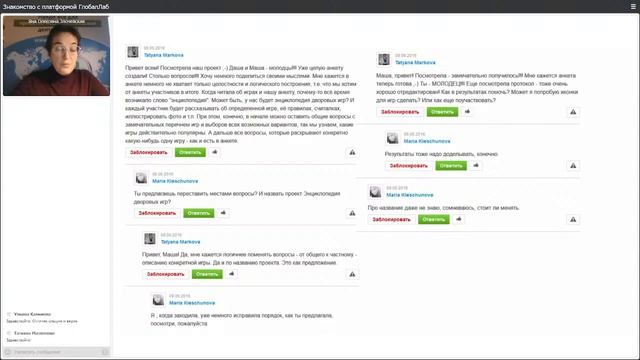Like Maria's comment 'Результаты тоже надо доделывать'
The image size is (640, 360).
point(476,165)
